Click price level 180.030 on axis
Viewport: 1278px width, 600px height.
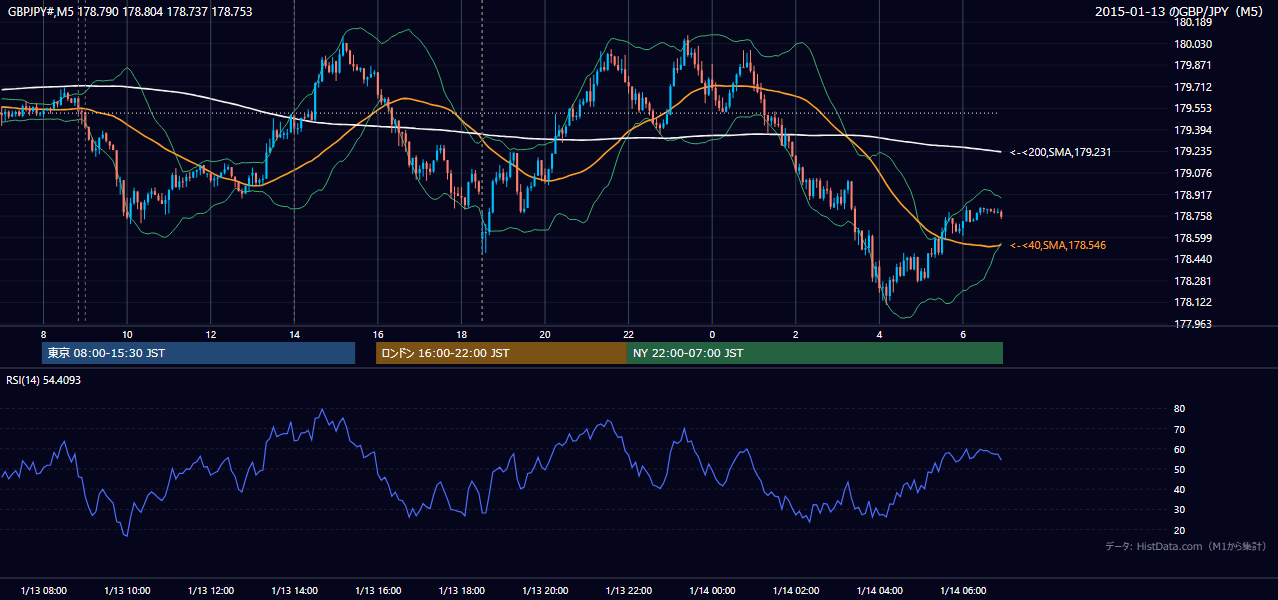(x=1193, y=44)
